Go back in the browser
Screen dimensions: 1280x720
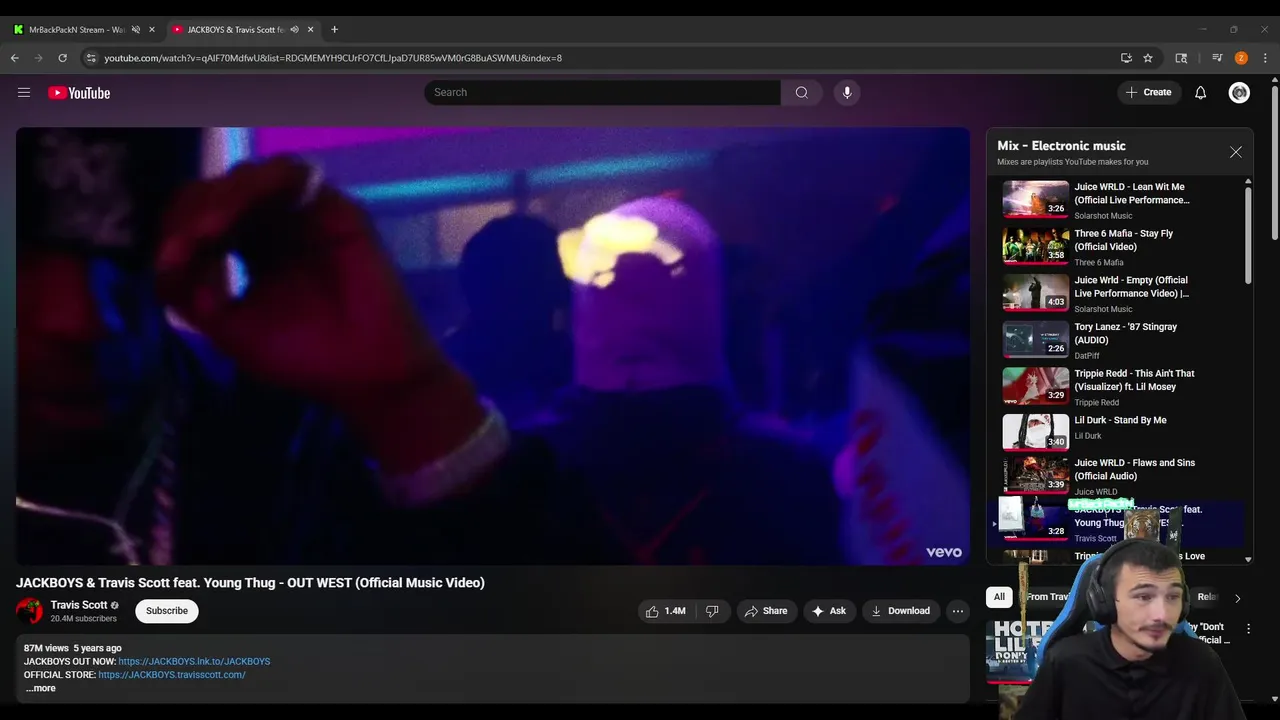(x=15, y=58)
